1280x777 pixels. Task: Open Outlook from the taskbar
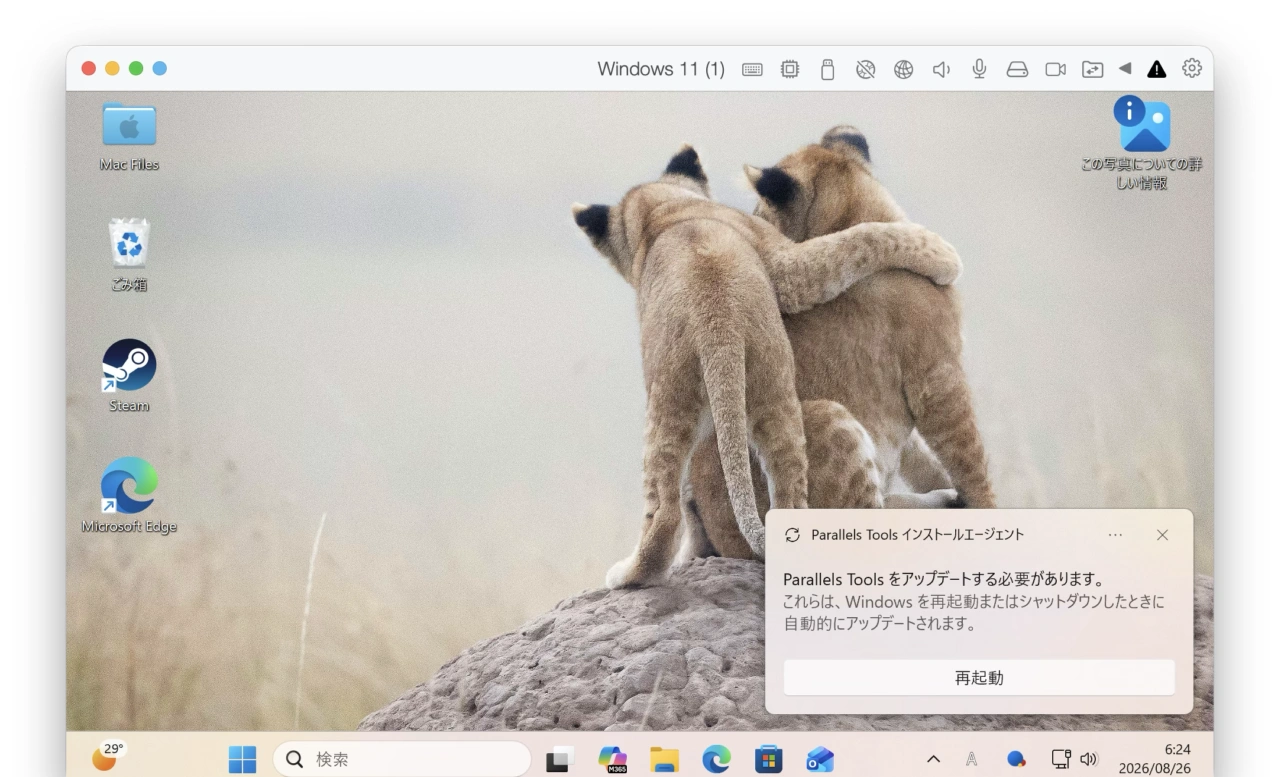[x=820, y=760]
